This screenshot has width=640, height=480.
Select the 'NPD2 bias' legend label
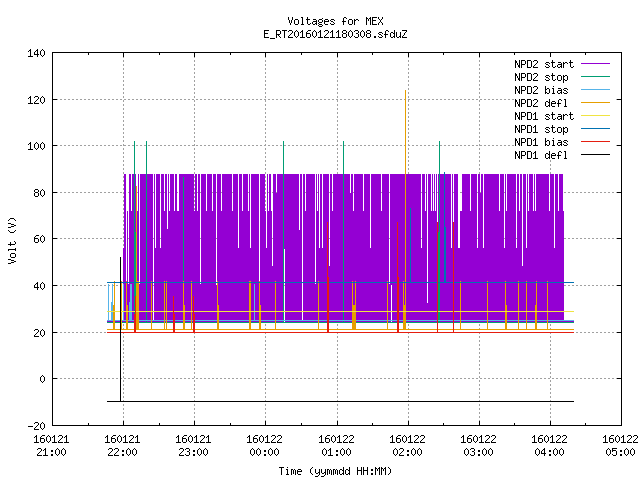[541, 90]
